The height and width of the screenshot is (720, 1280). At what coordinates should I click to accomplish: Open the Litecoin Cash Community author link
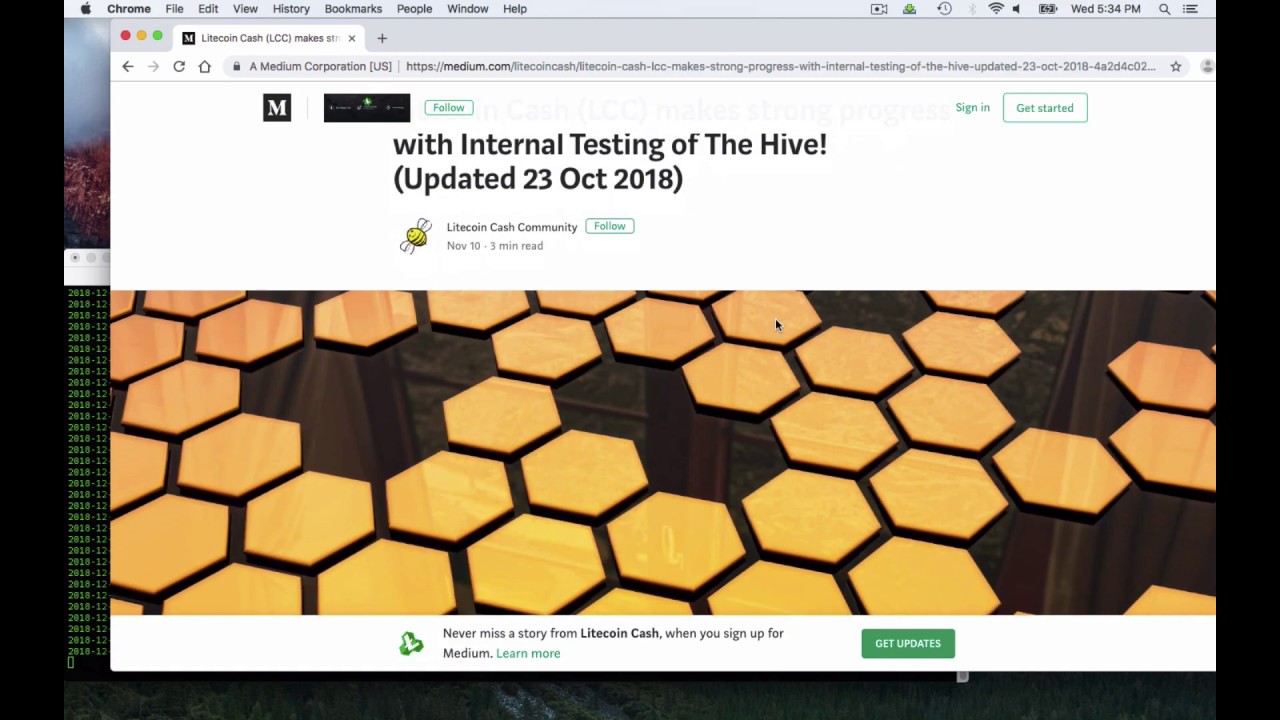click(512, 227)
